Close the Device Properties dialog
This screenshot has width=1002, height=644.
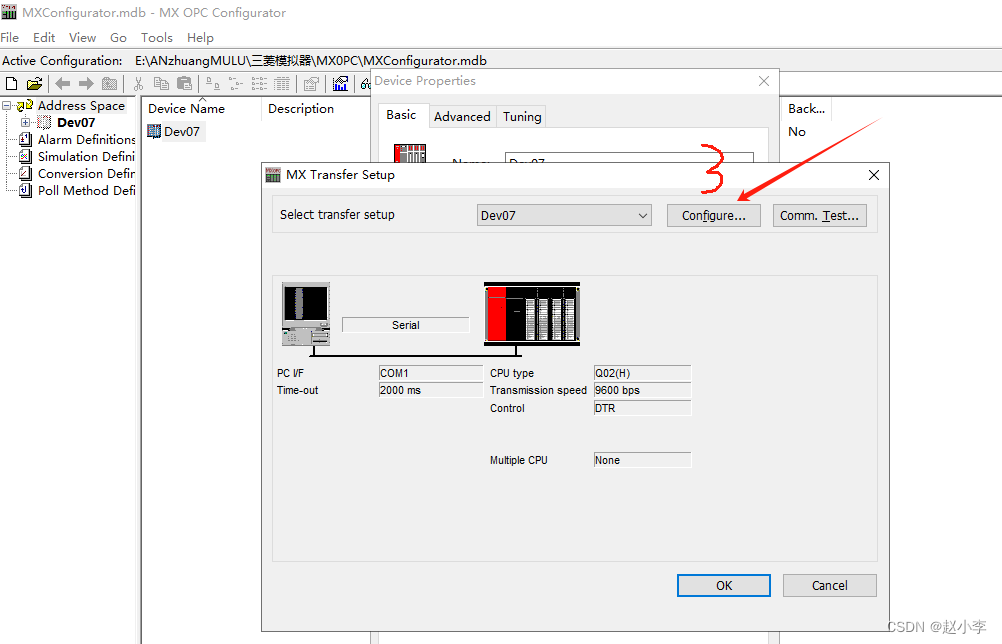pos(764,81)
